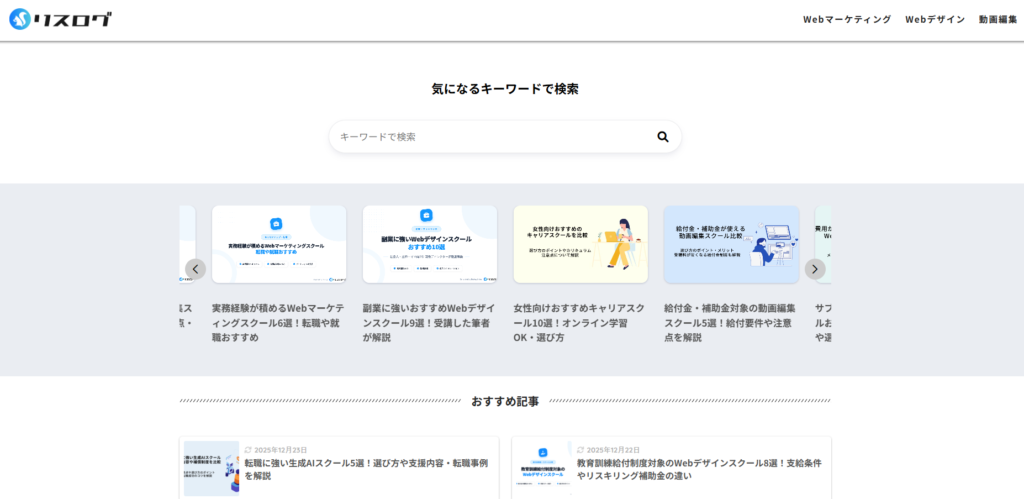Open the Webマーケティング menu item
1024x499 pixels.
(846, 19)
